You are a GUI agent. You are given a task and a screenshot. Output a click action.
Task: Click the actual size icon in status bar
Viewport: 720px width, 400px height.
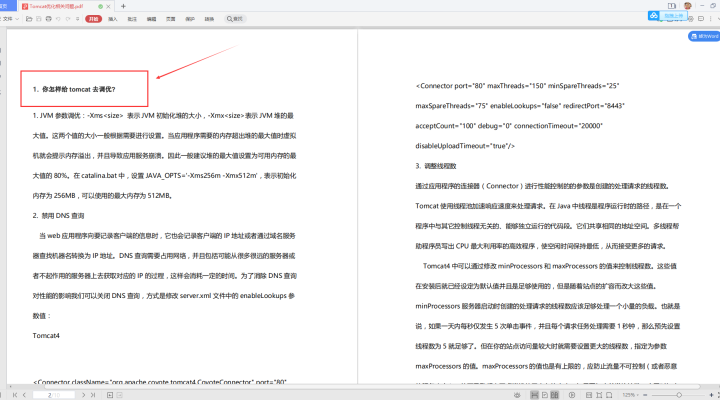609,395
